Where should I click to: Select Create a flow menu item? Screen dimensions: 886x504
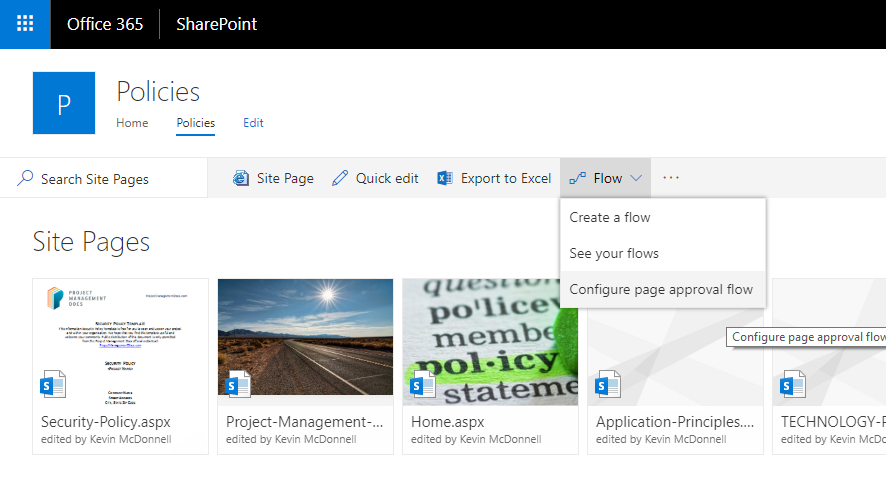tap(610, 217)
